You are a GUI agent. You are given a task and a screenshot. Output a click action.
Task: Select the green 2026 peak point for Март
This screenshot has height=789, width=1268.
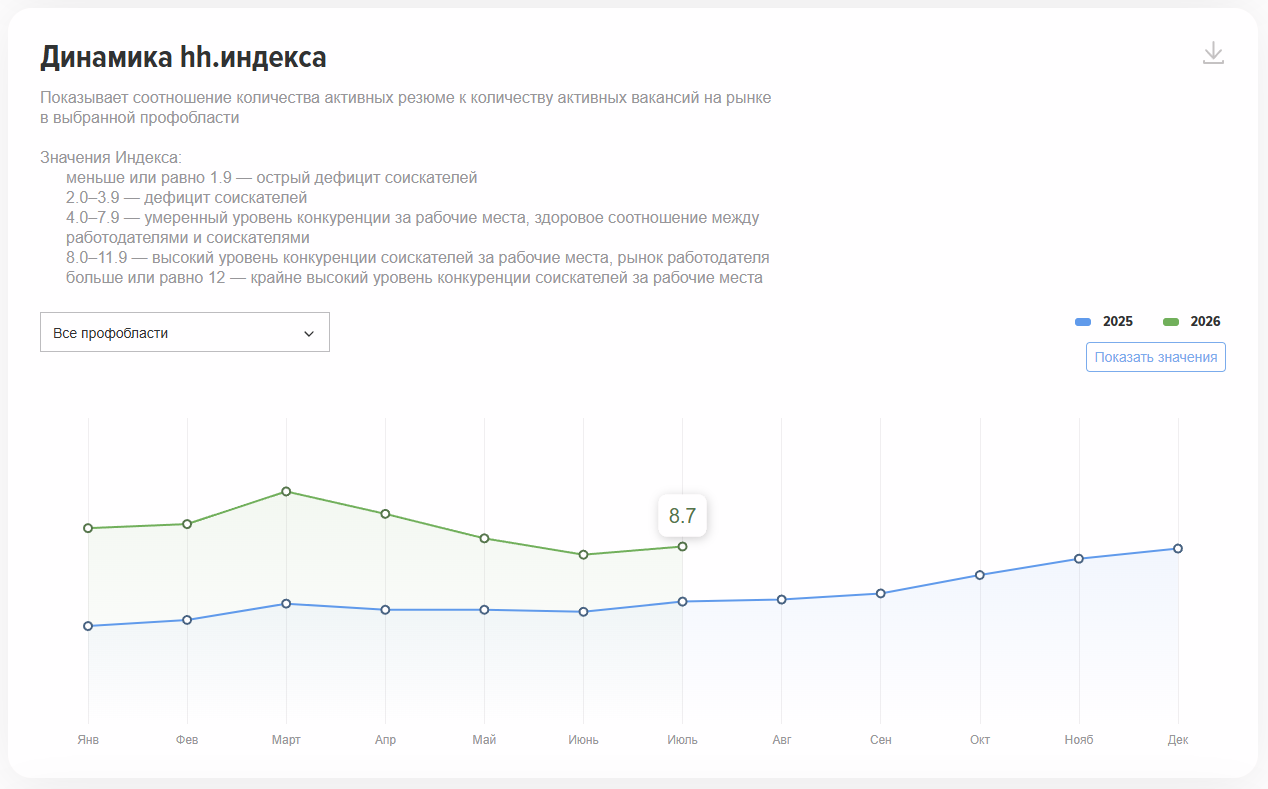pyautogui.click(x=286, y=491)
